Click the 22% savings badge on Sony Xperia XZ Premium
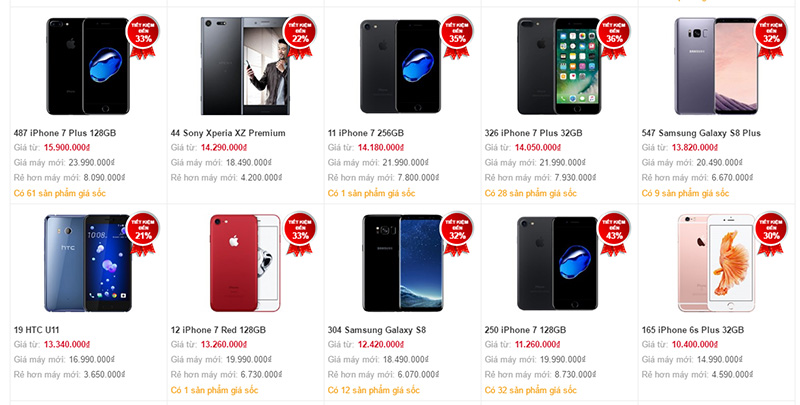800x405 pixels. point(300,36)
